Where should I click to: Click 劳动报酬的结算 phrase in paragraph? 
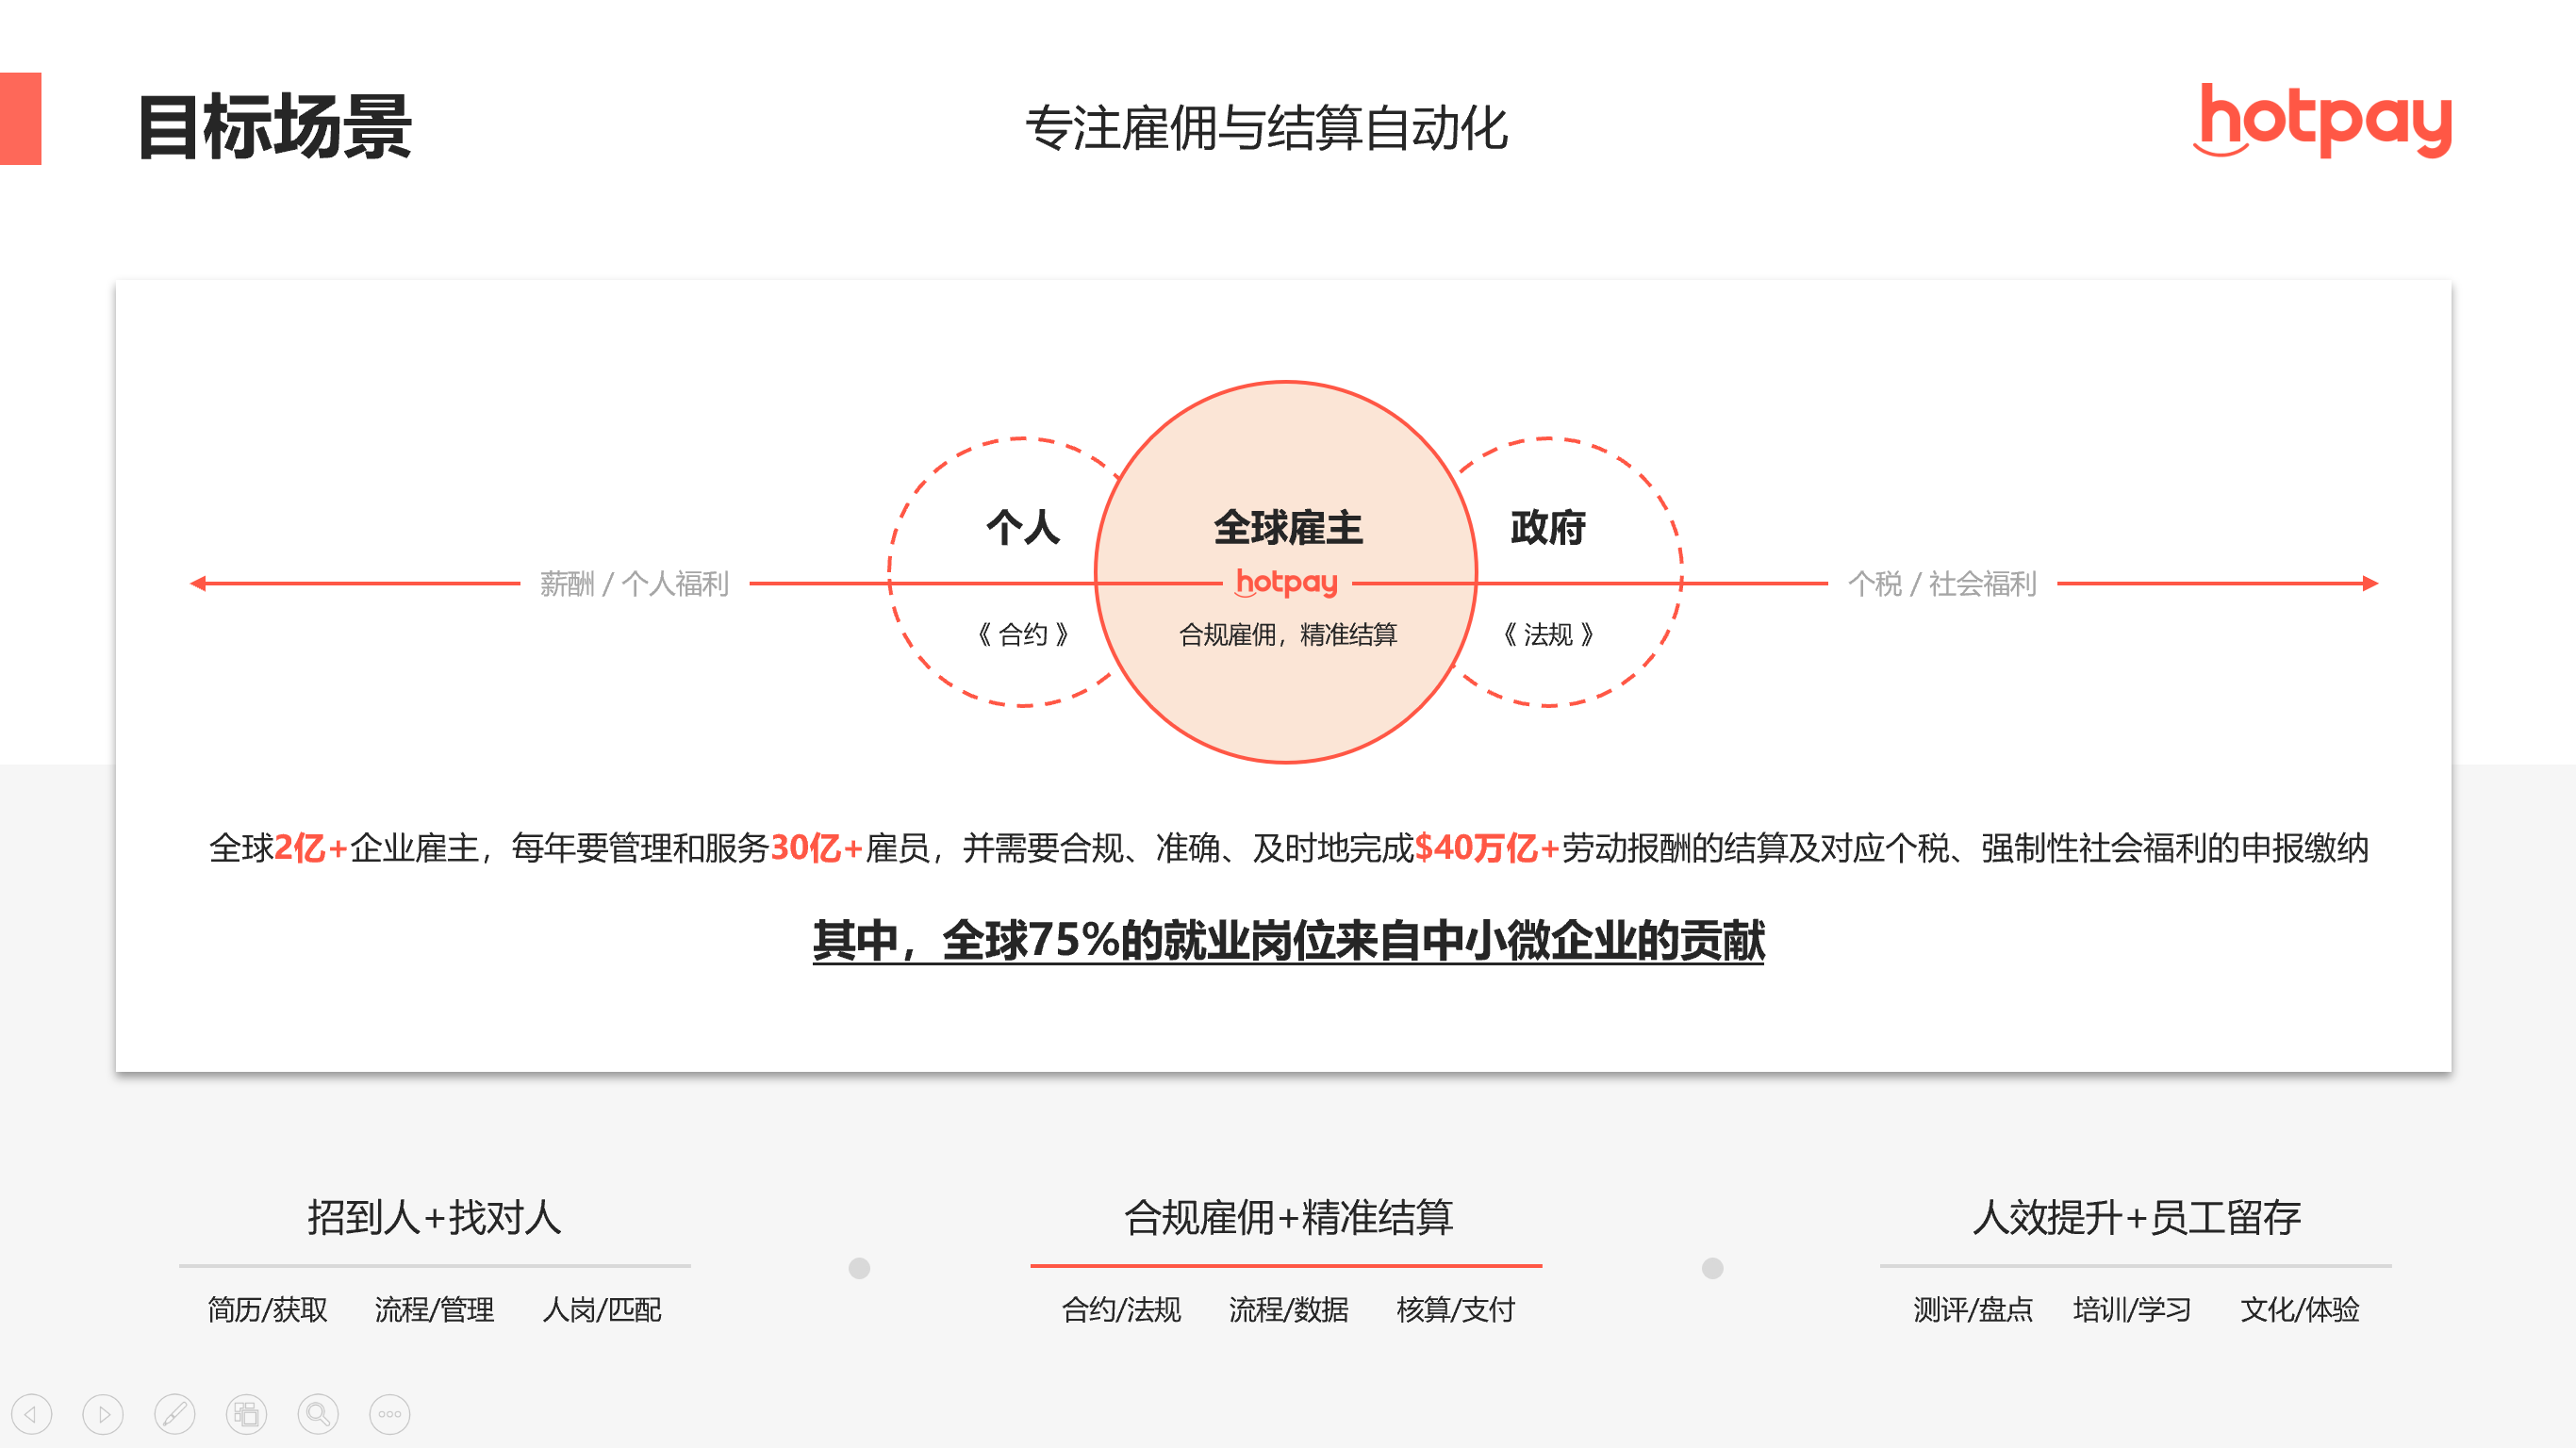pyautogui.click(x=1674, y=848)
